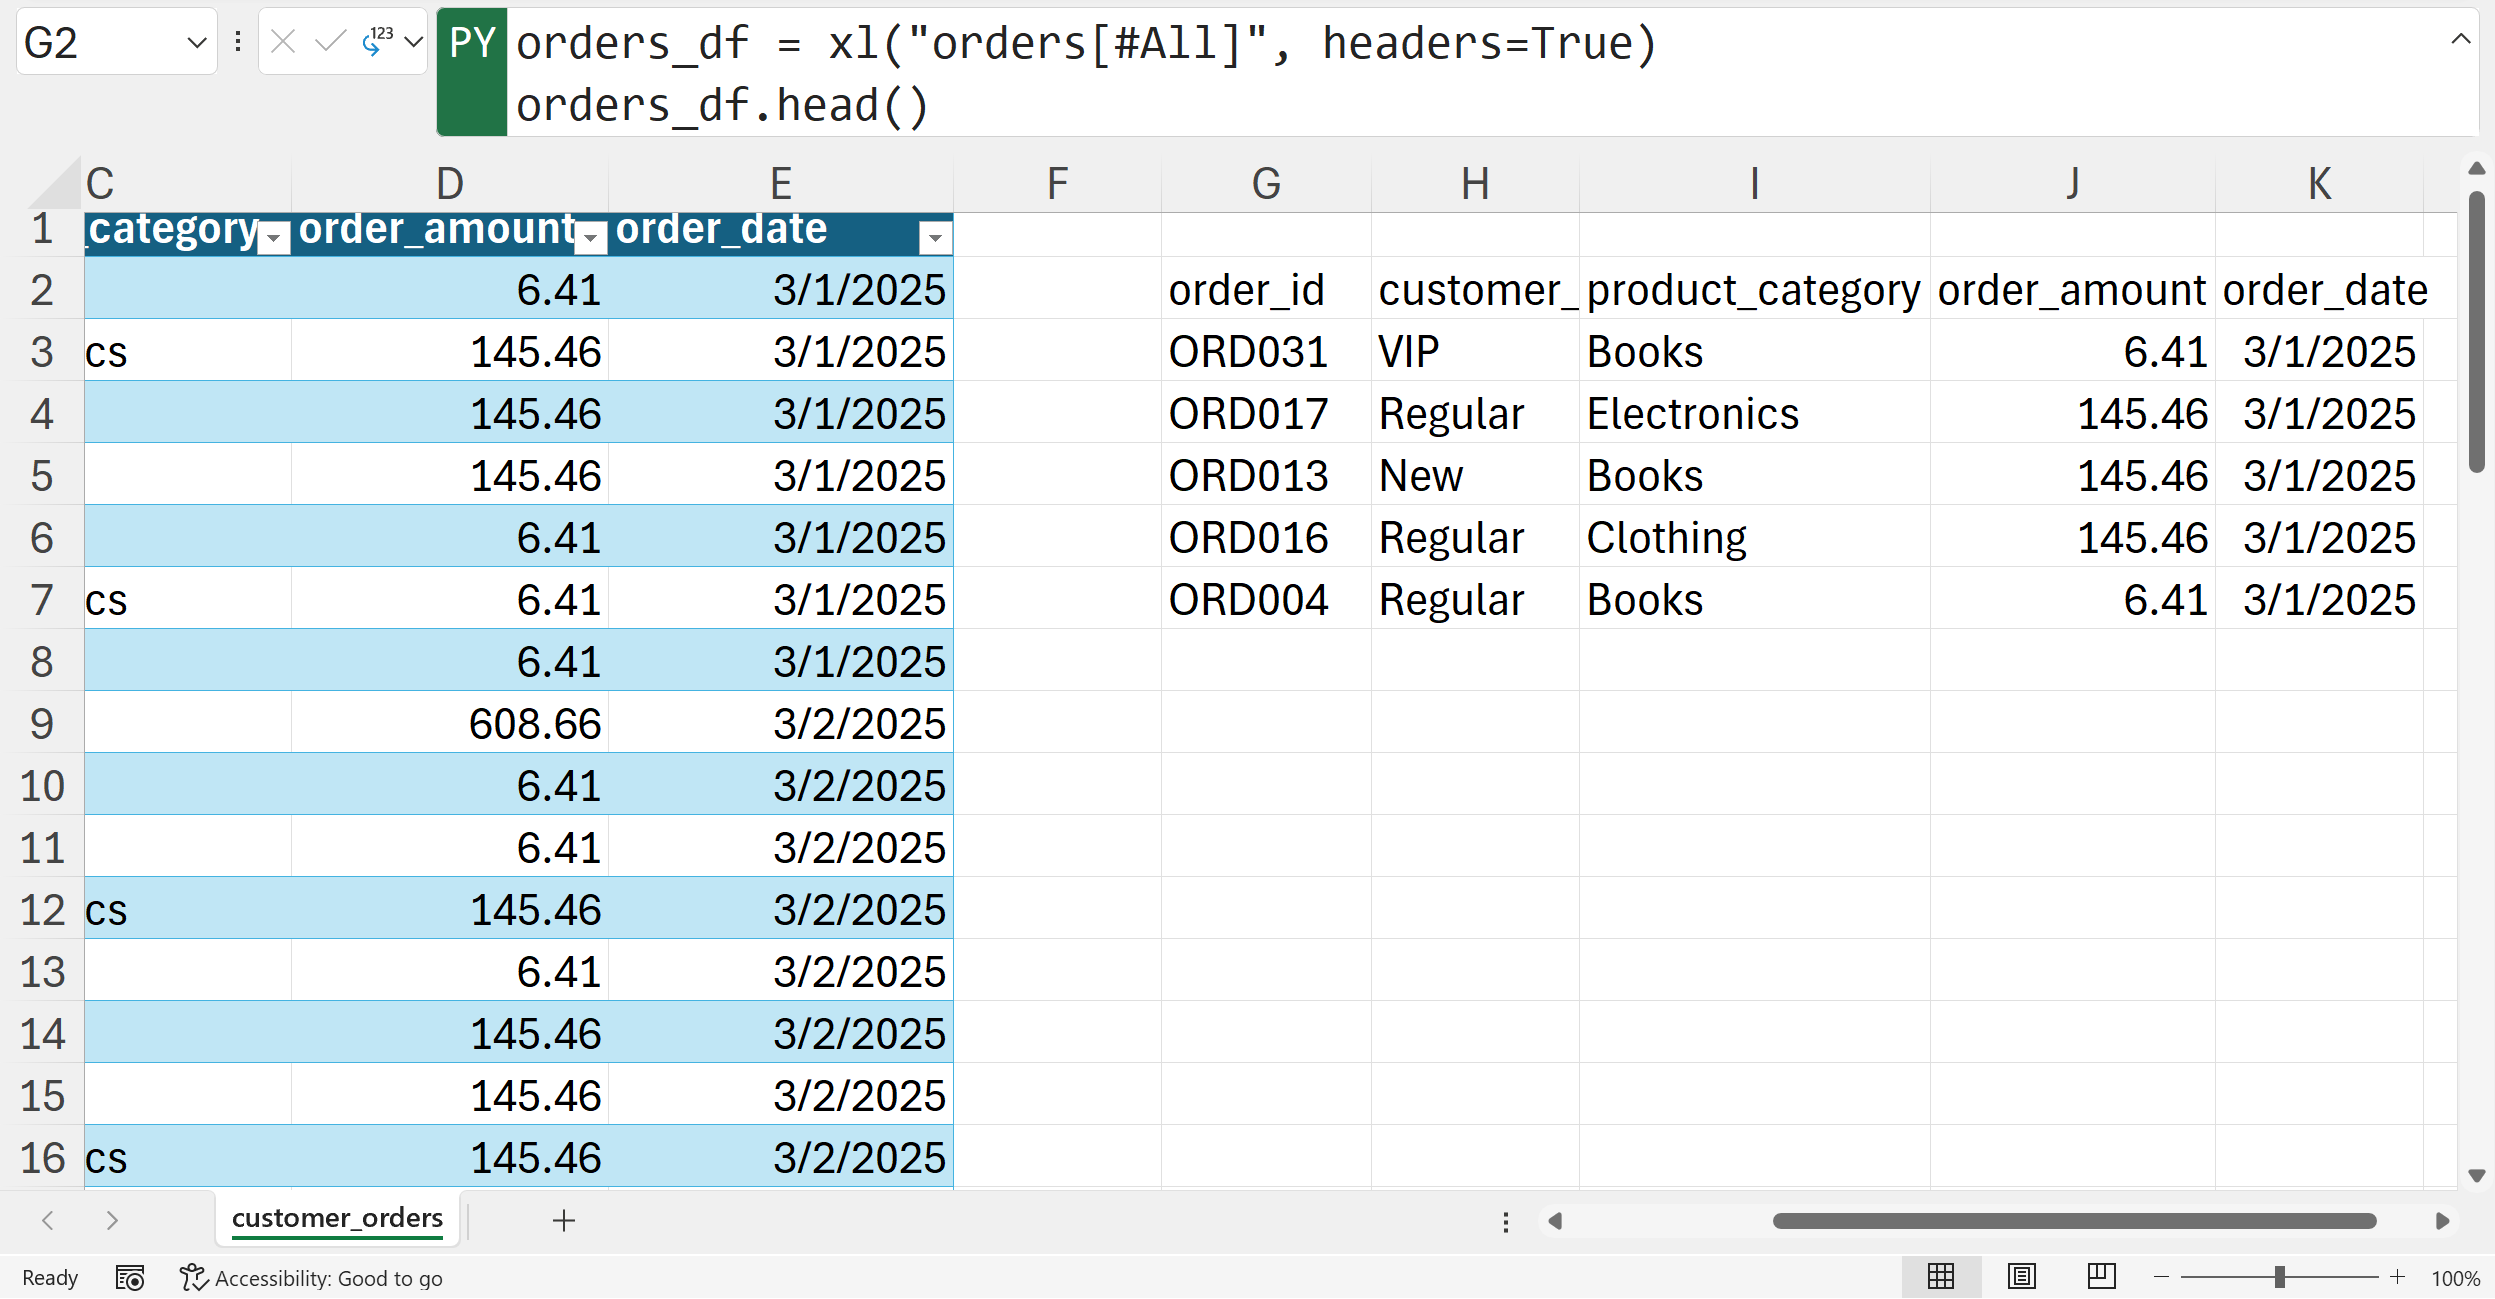Click the 100% zoom level button

tap(2455, 1278)
